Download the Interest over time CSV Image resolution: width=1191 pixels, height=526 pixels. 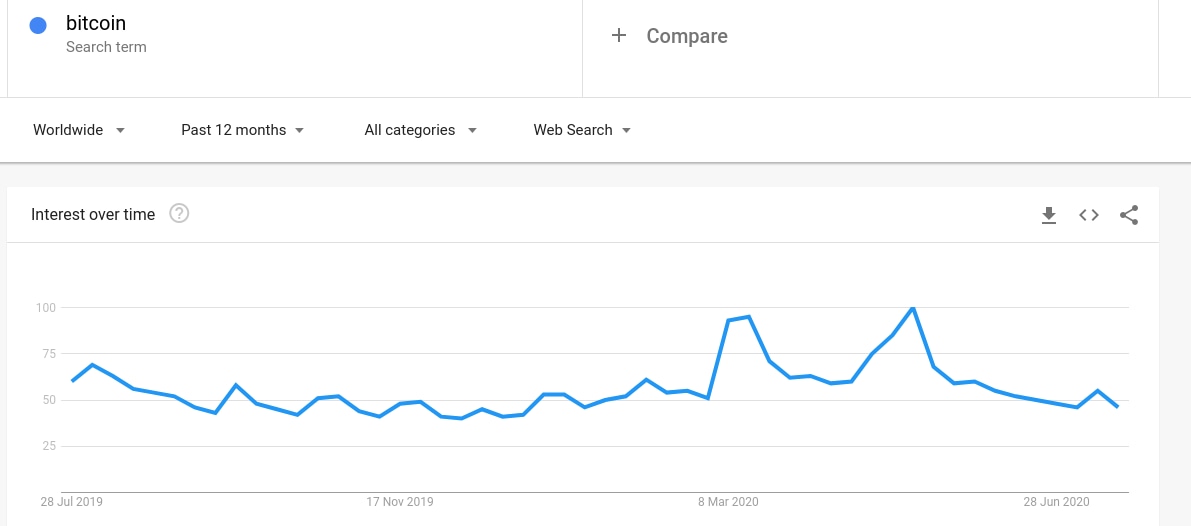(x=1049, y=215)
